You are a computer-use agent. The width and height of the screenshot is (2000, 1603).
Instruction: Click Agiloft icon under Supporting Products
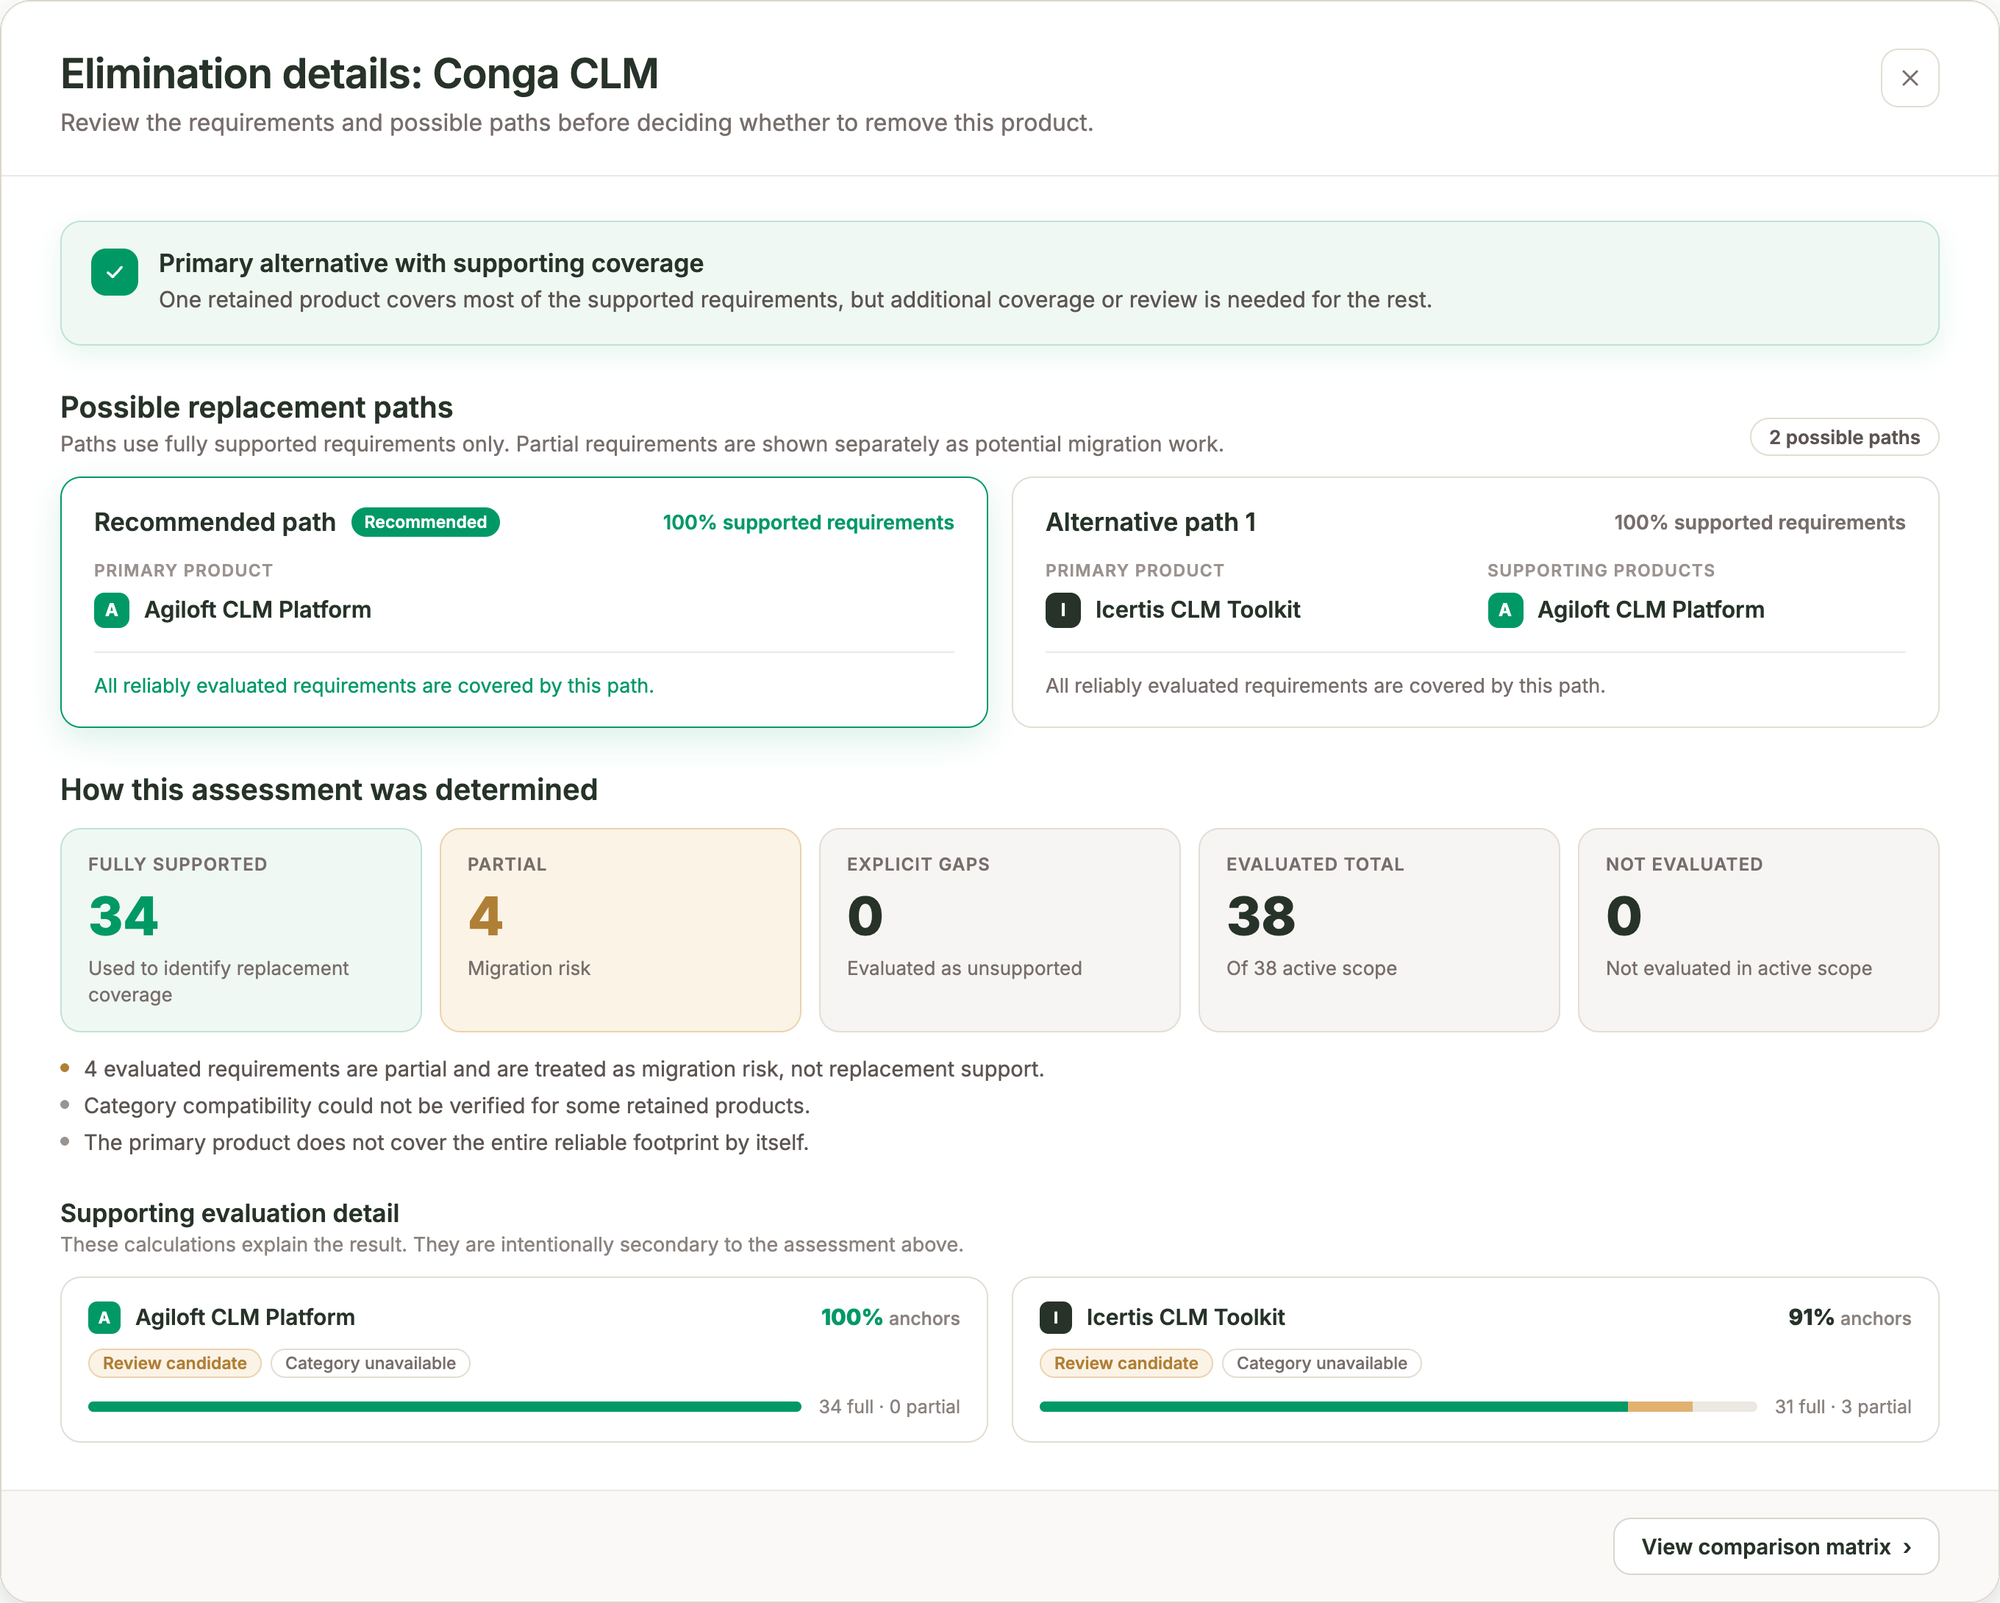click(x=1505, y=610)
